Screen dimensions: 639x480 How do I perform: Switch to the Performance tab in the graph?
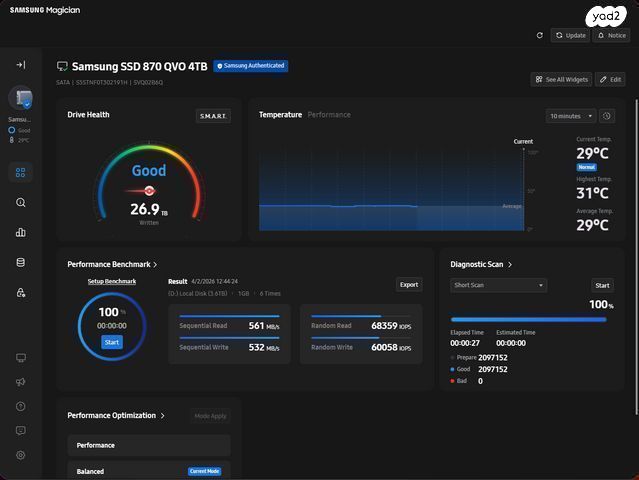(329, 115)
